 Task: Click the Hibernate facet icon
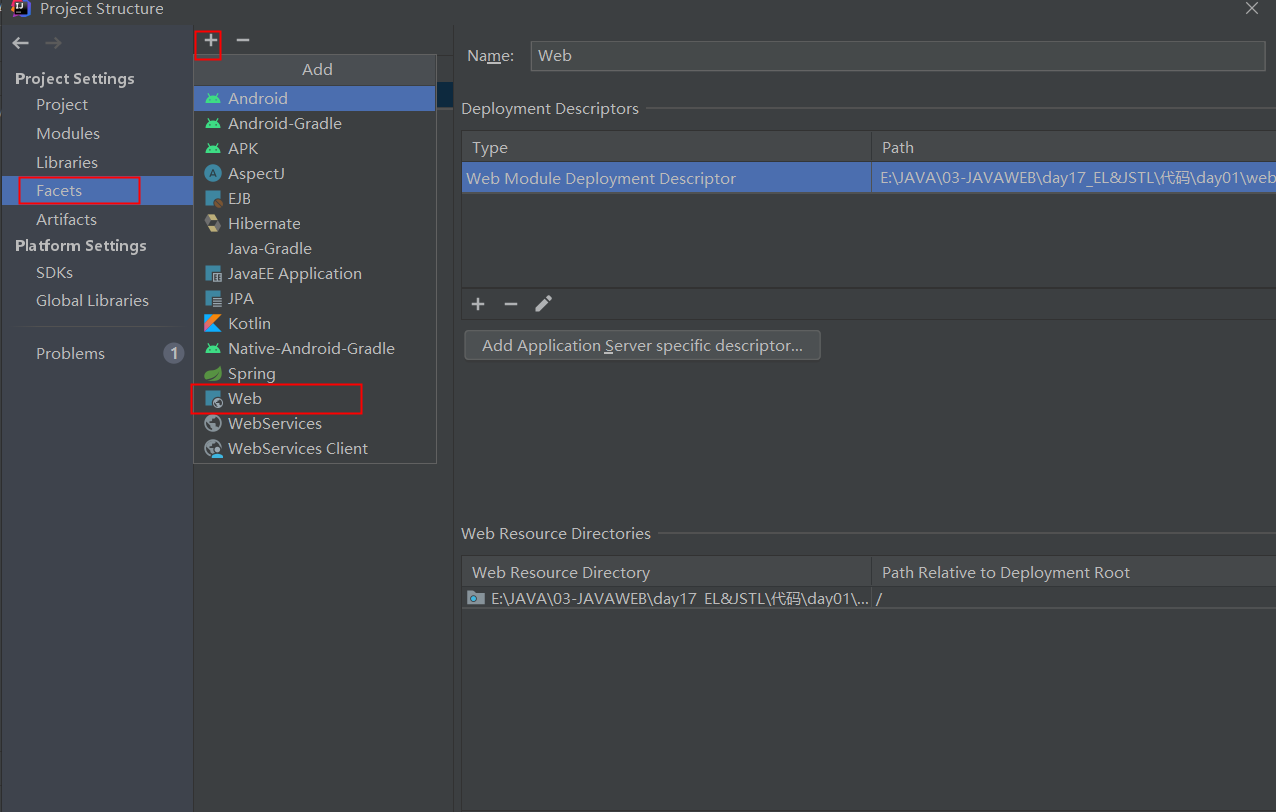[x=212, y=223]
